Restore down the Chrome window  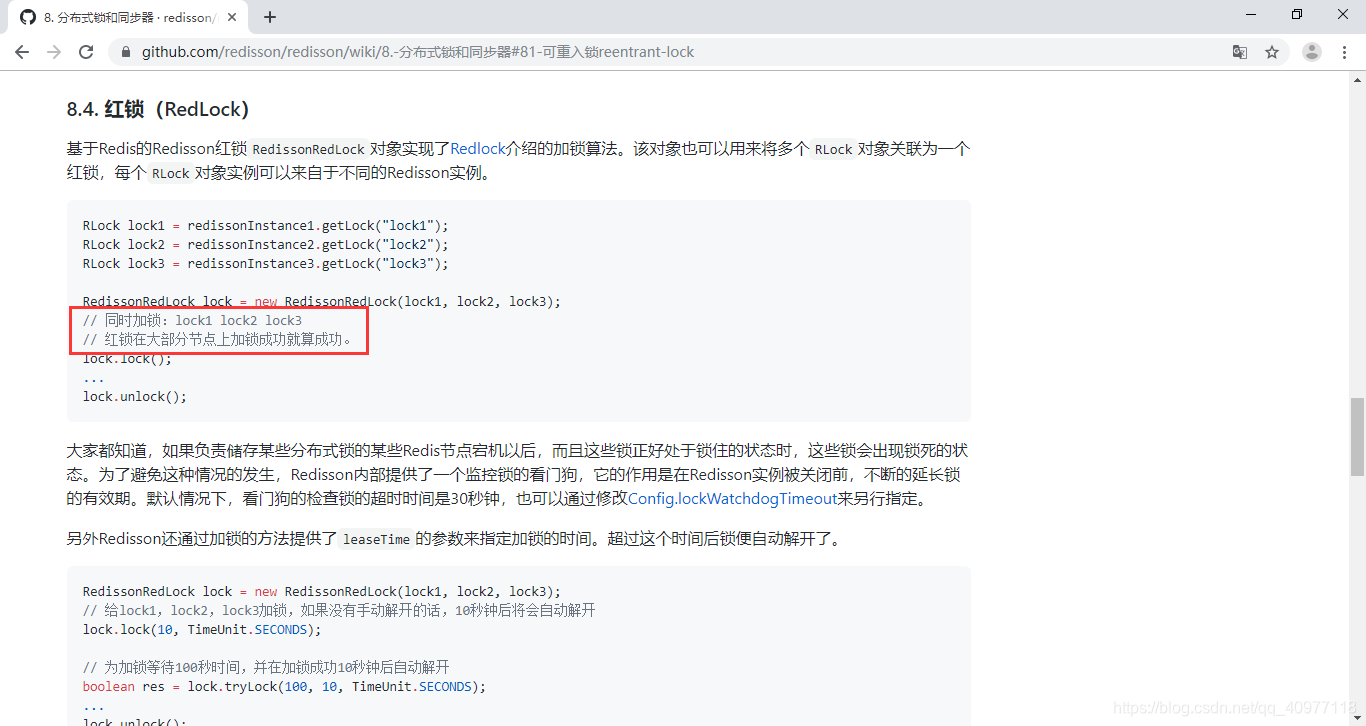(1297, 14)
